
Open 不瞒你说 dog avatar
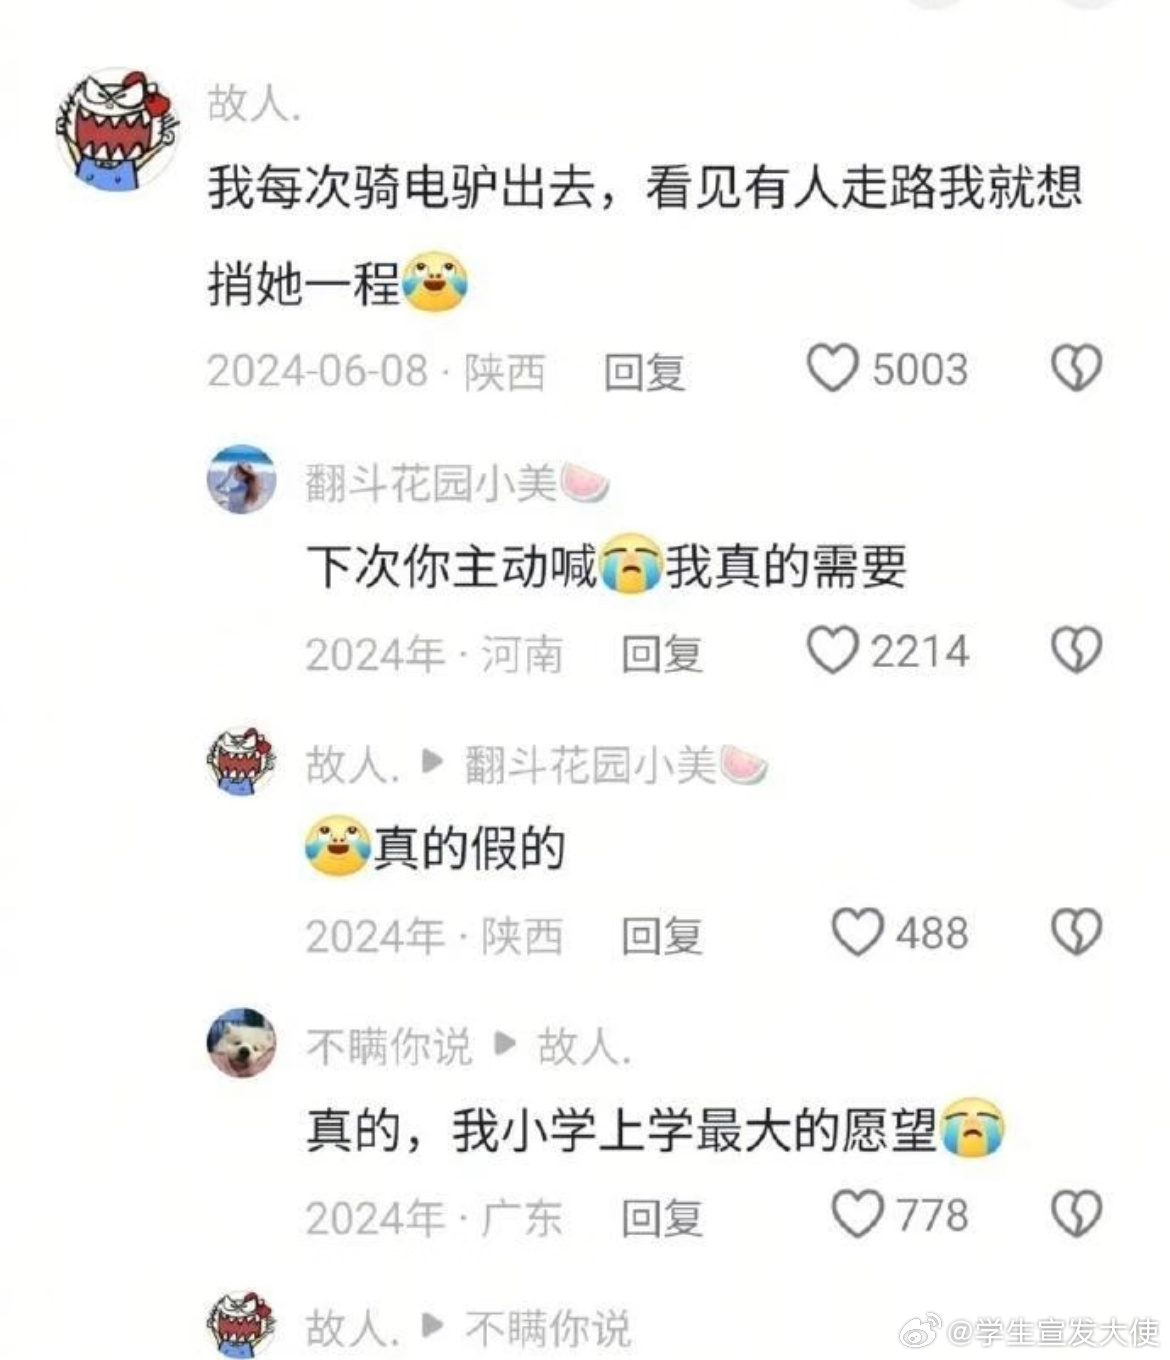tap(241, 1043)
